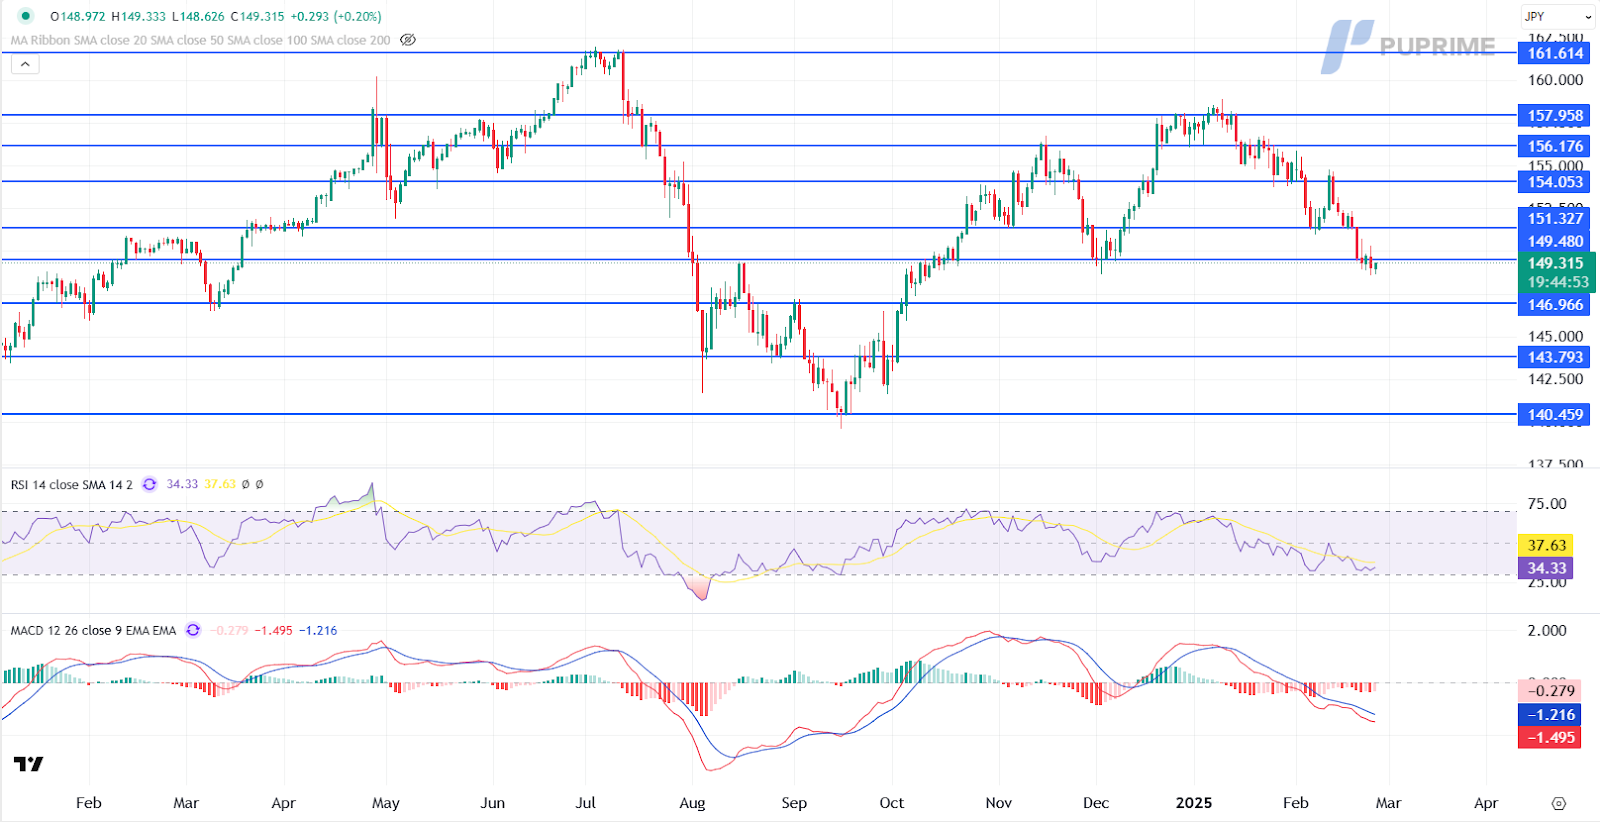Click the blue -1.216 MACD axis label
Image resolution: width=1600 pixels, height=822 pixels.
click(1550, 714)
